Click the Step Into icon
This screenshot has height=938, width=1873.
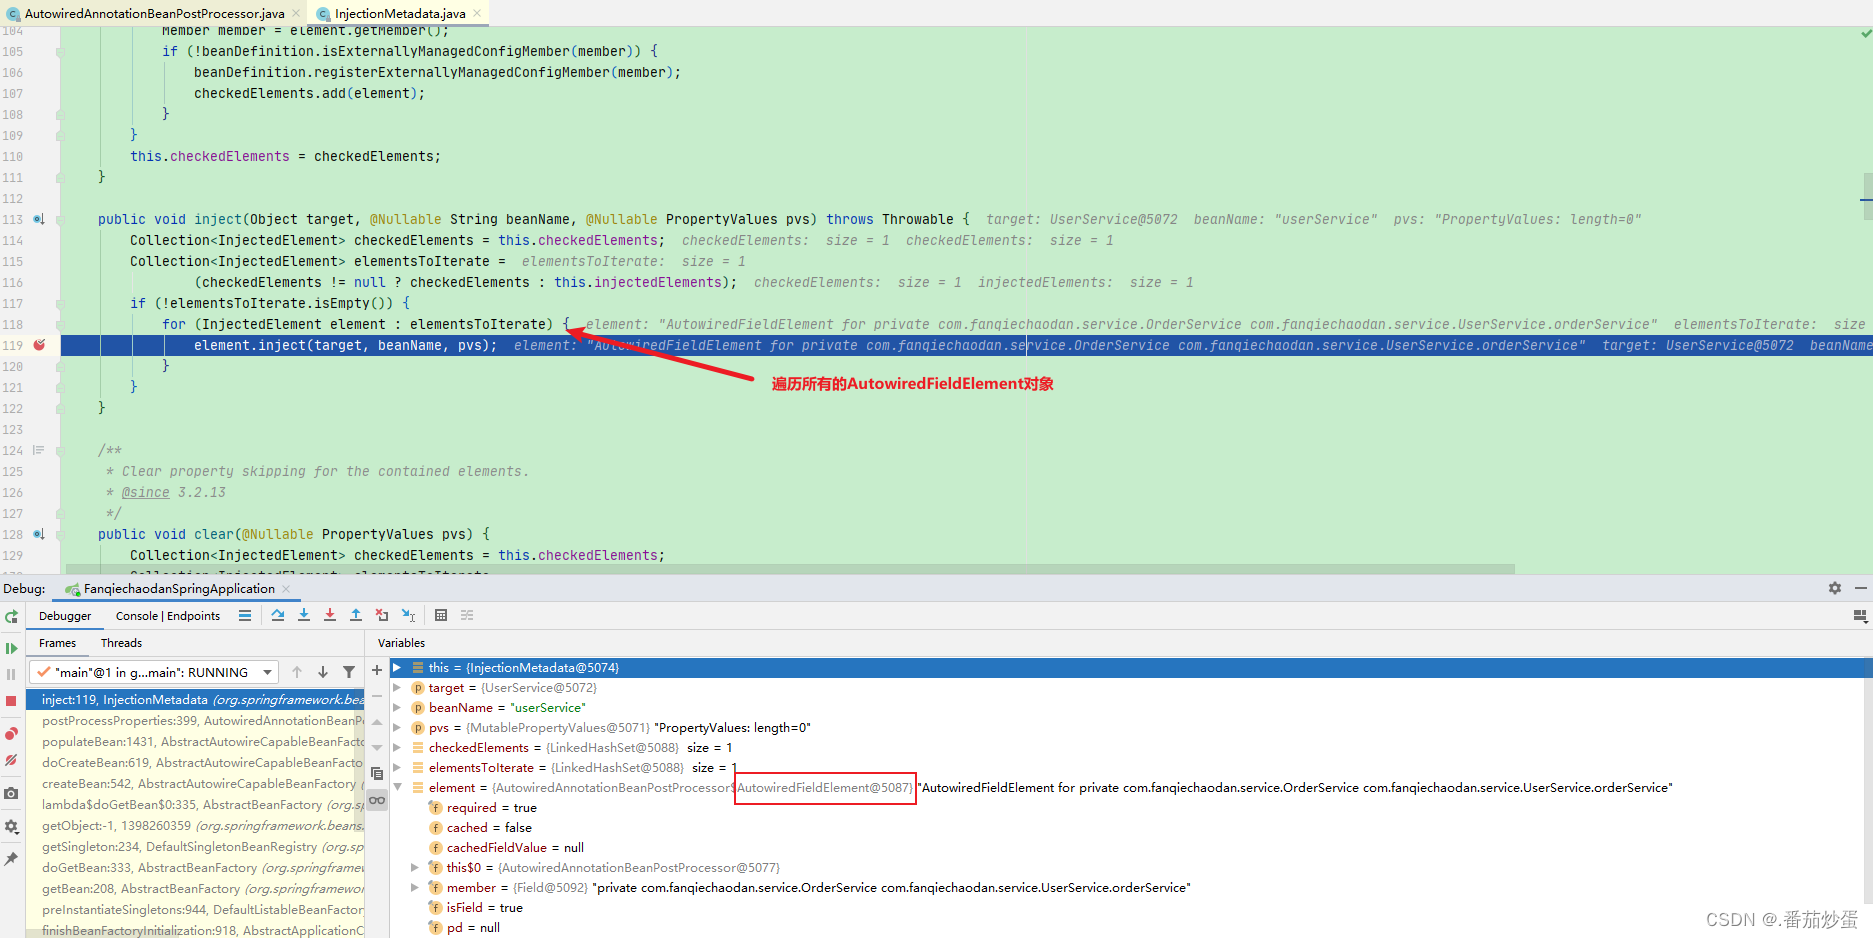pyautogui.click(x=304, y=616)
